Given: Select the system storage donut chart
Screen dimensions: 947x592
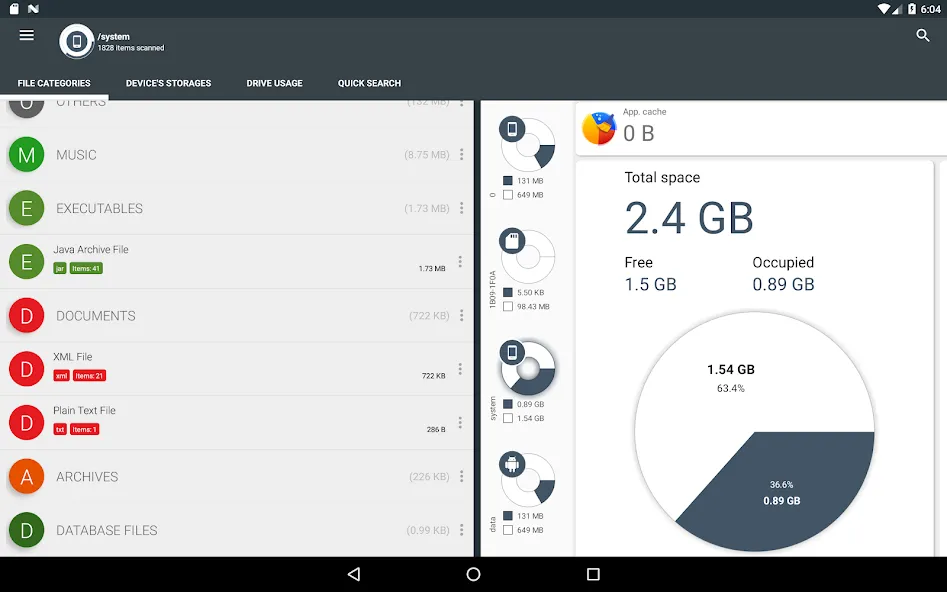Looking at the screenshot, I should click(527, 368).
